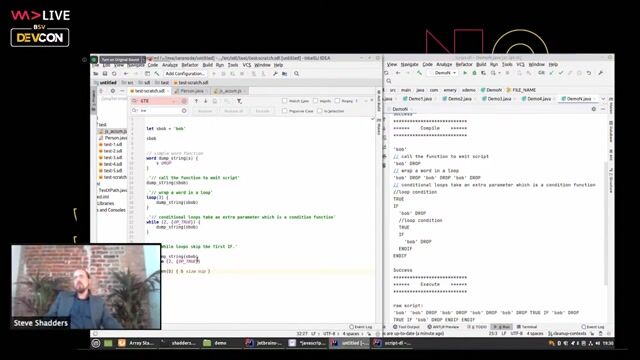Click Run output vertical scrollbar

pyautogui.click(x=606, y=224)
